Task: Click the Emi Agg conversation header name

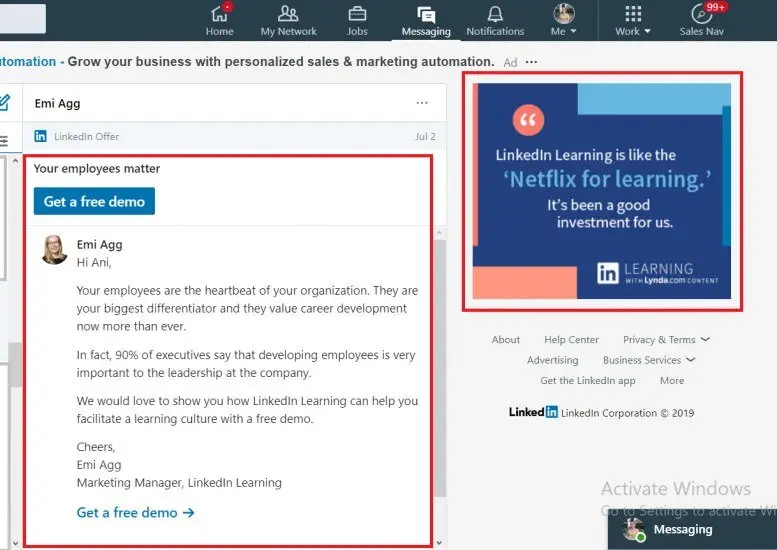Action: coord(57,104)
